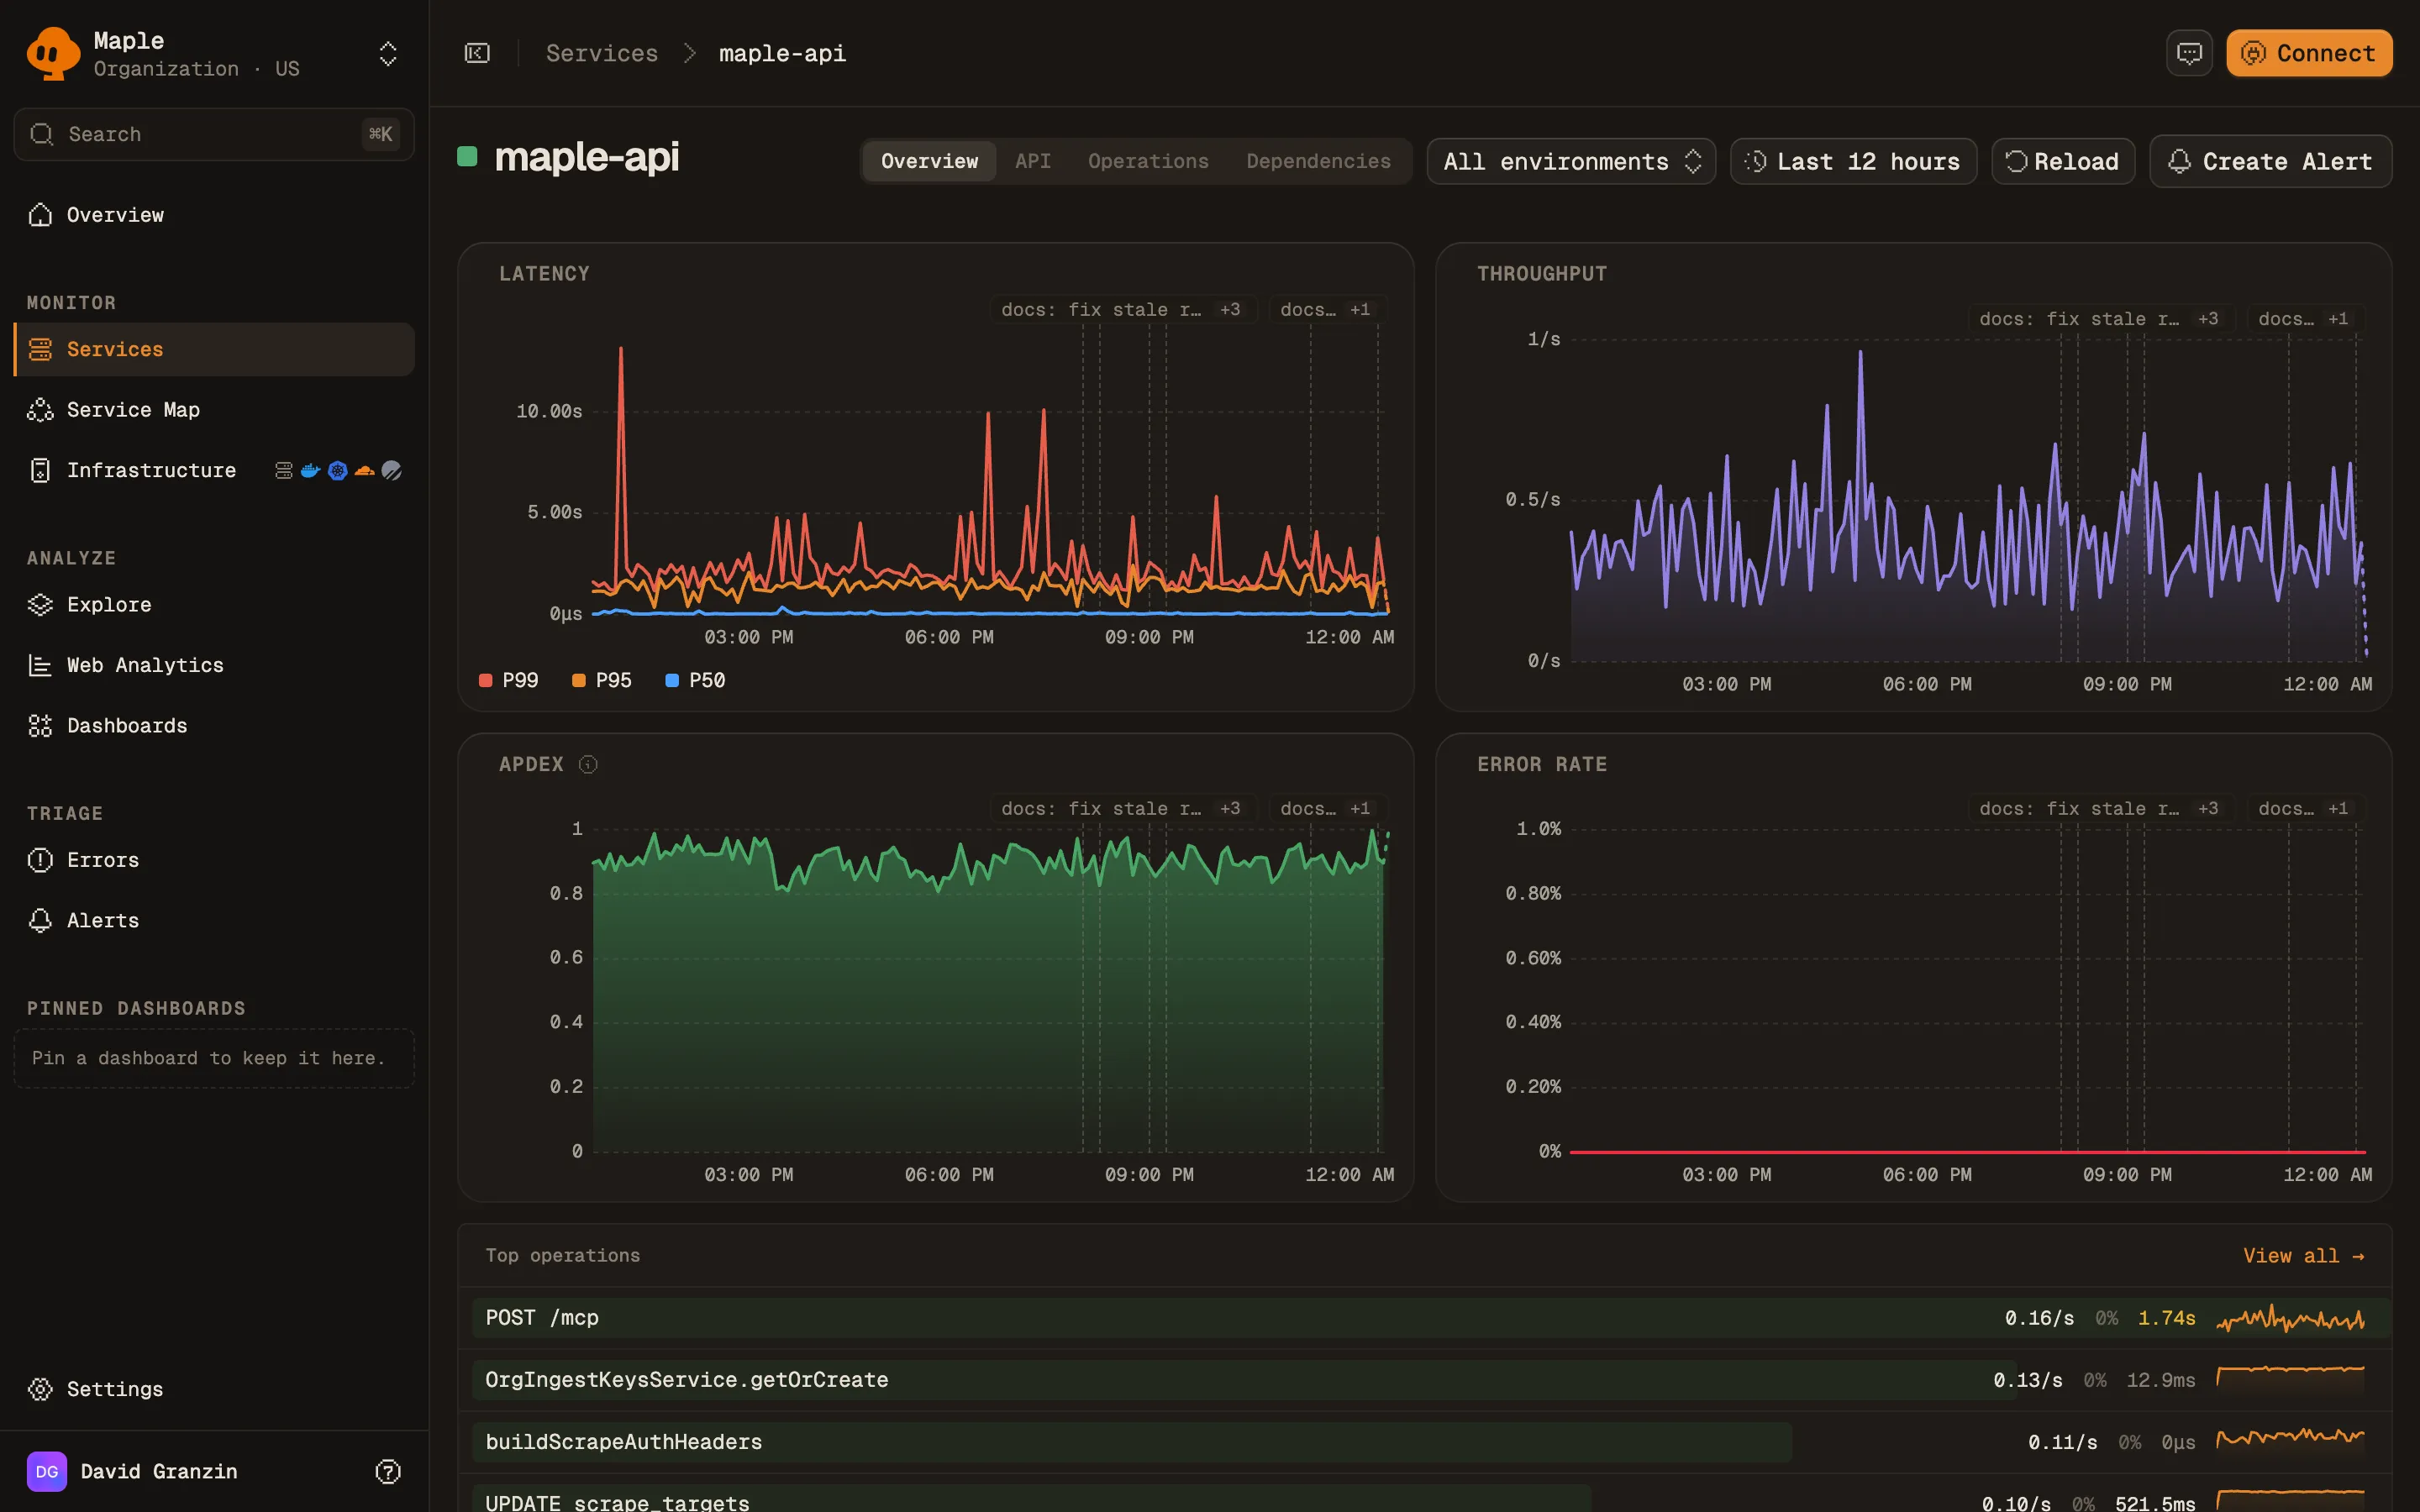Click the server stack icon next to Infrastructure
Viewport: 2420px width, 1512px height.
point(284,470)
